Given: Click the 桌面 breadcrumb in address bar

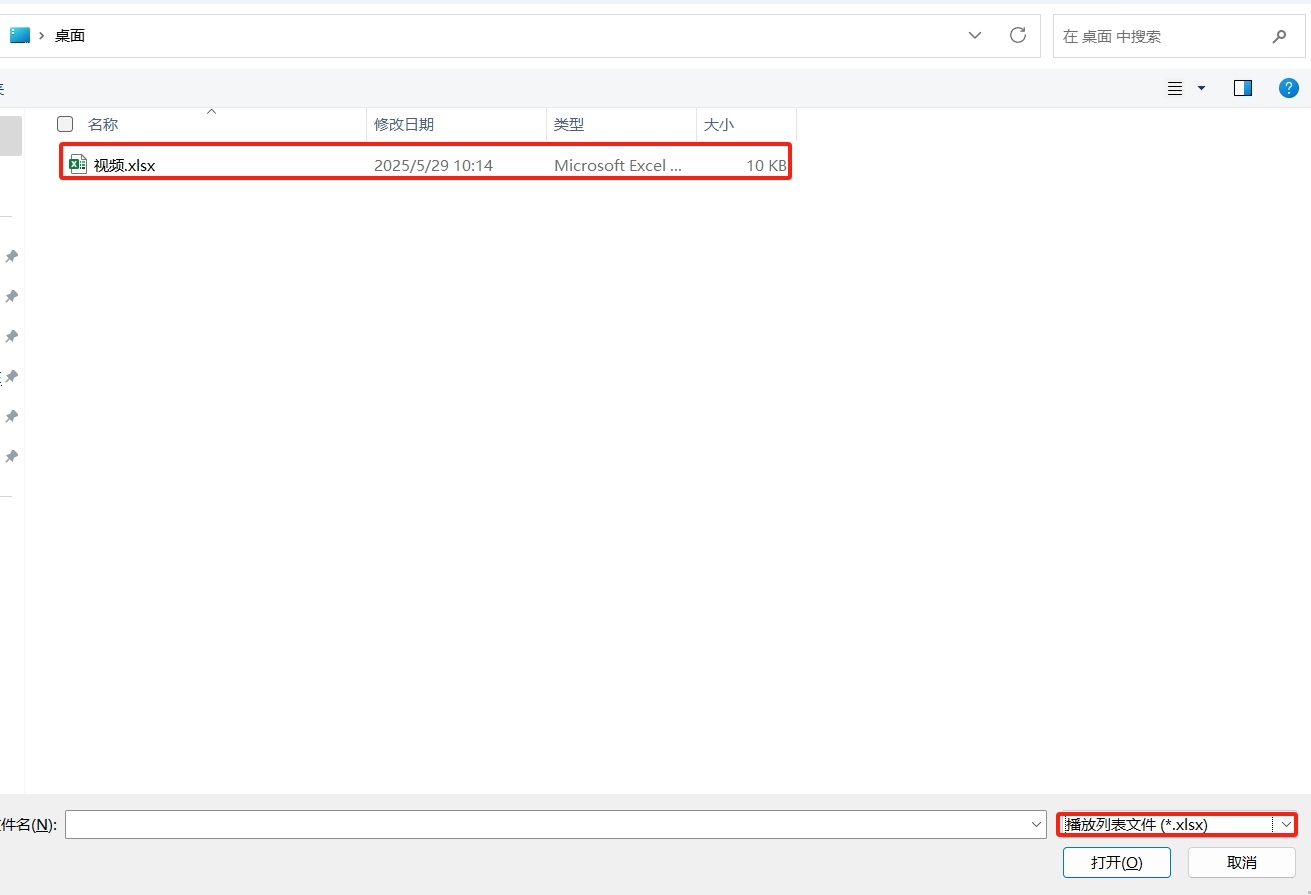Looking at the screenshot, I should click(70, 36).
